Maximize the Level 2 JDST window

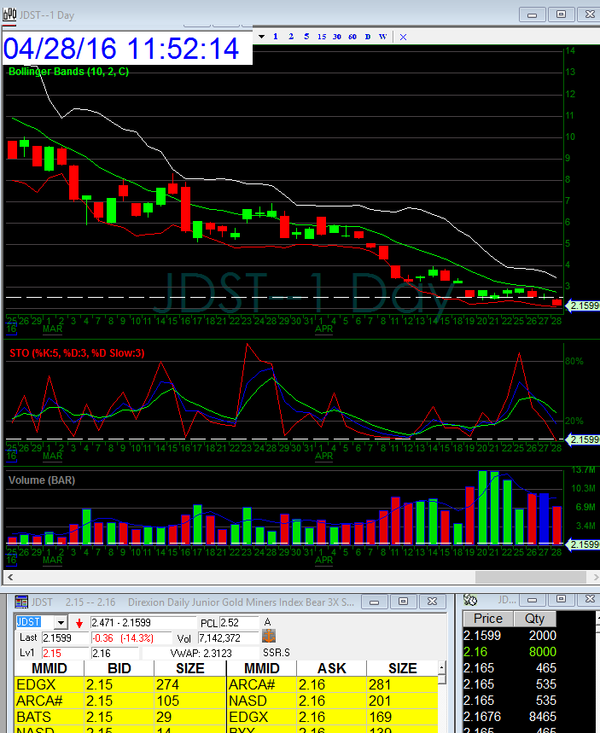click(403, 601)
